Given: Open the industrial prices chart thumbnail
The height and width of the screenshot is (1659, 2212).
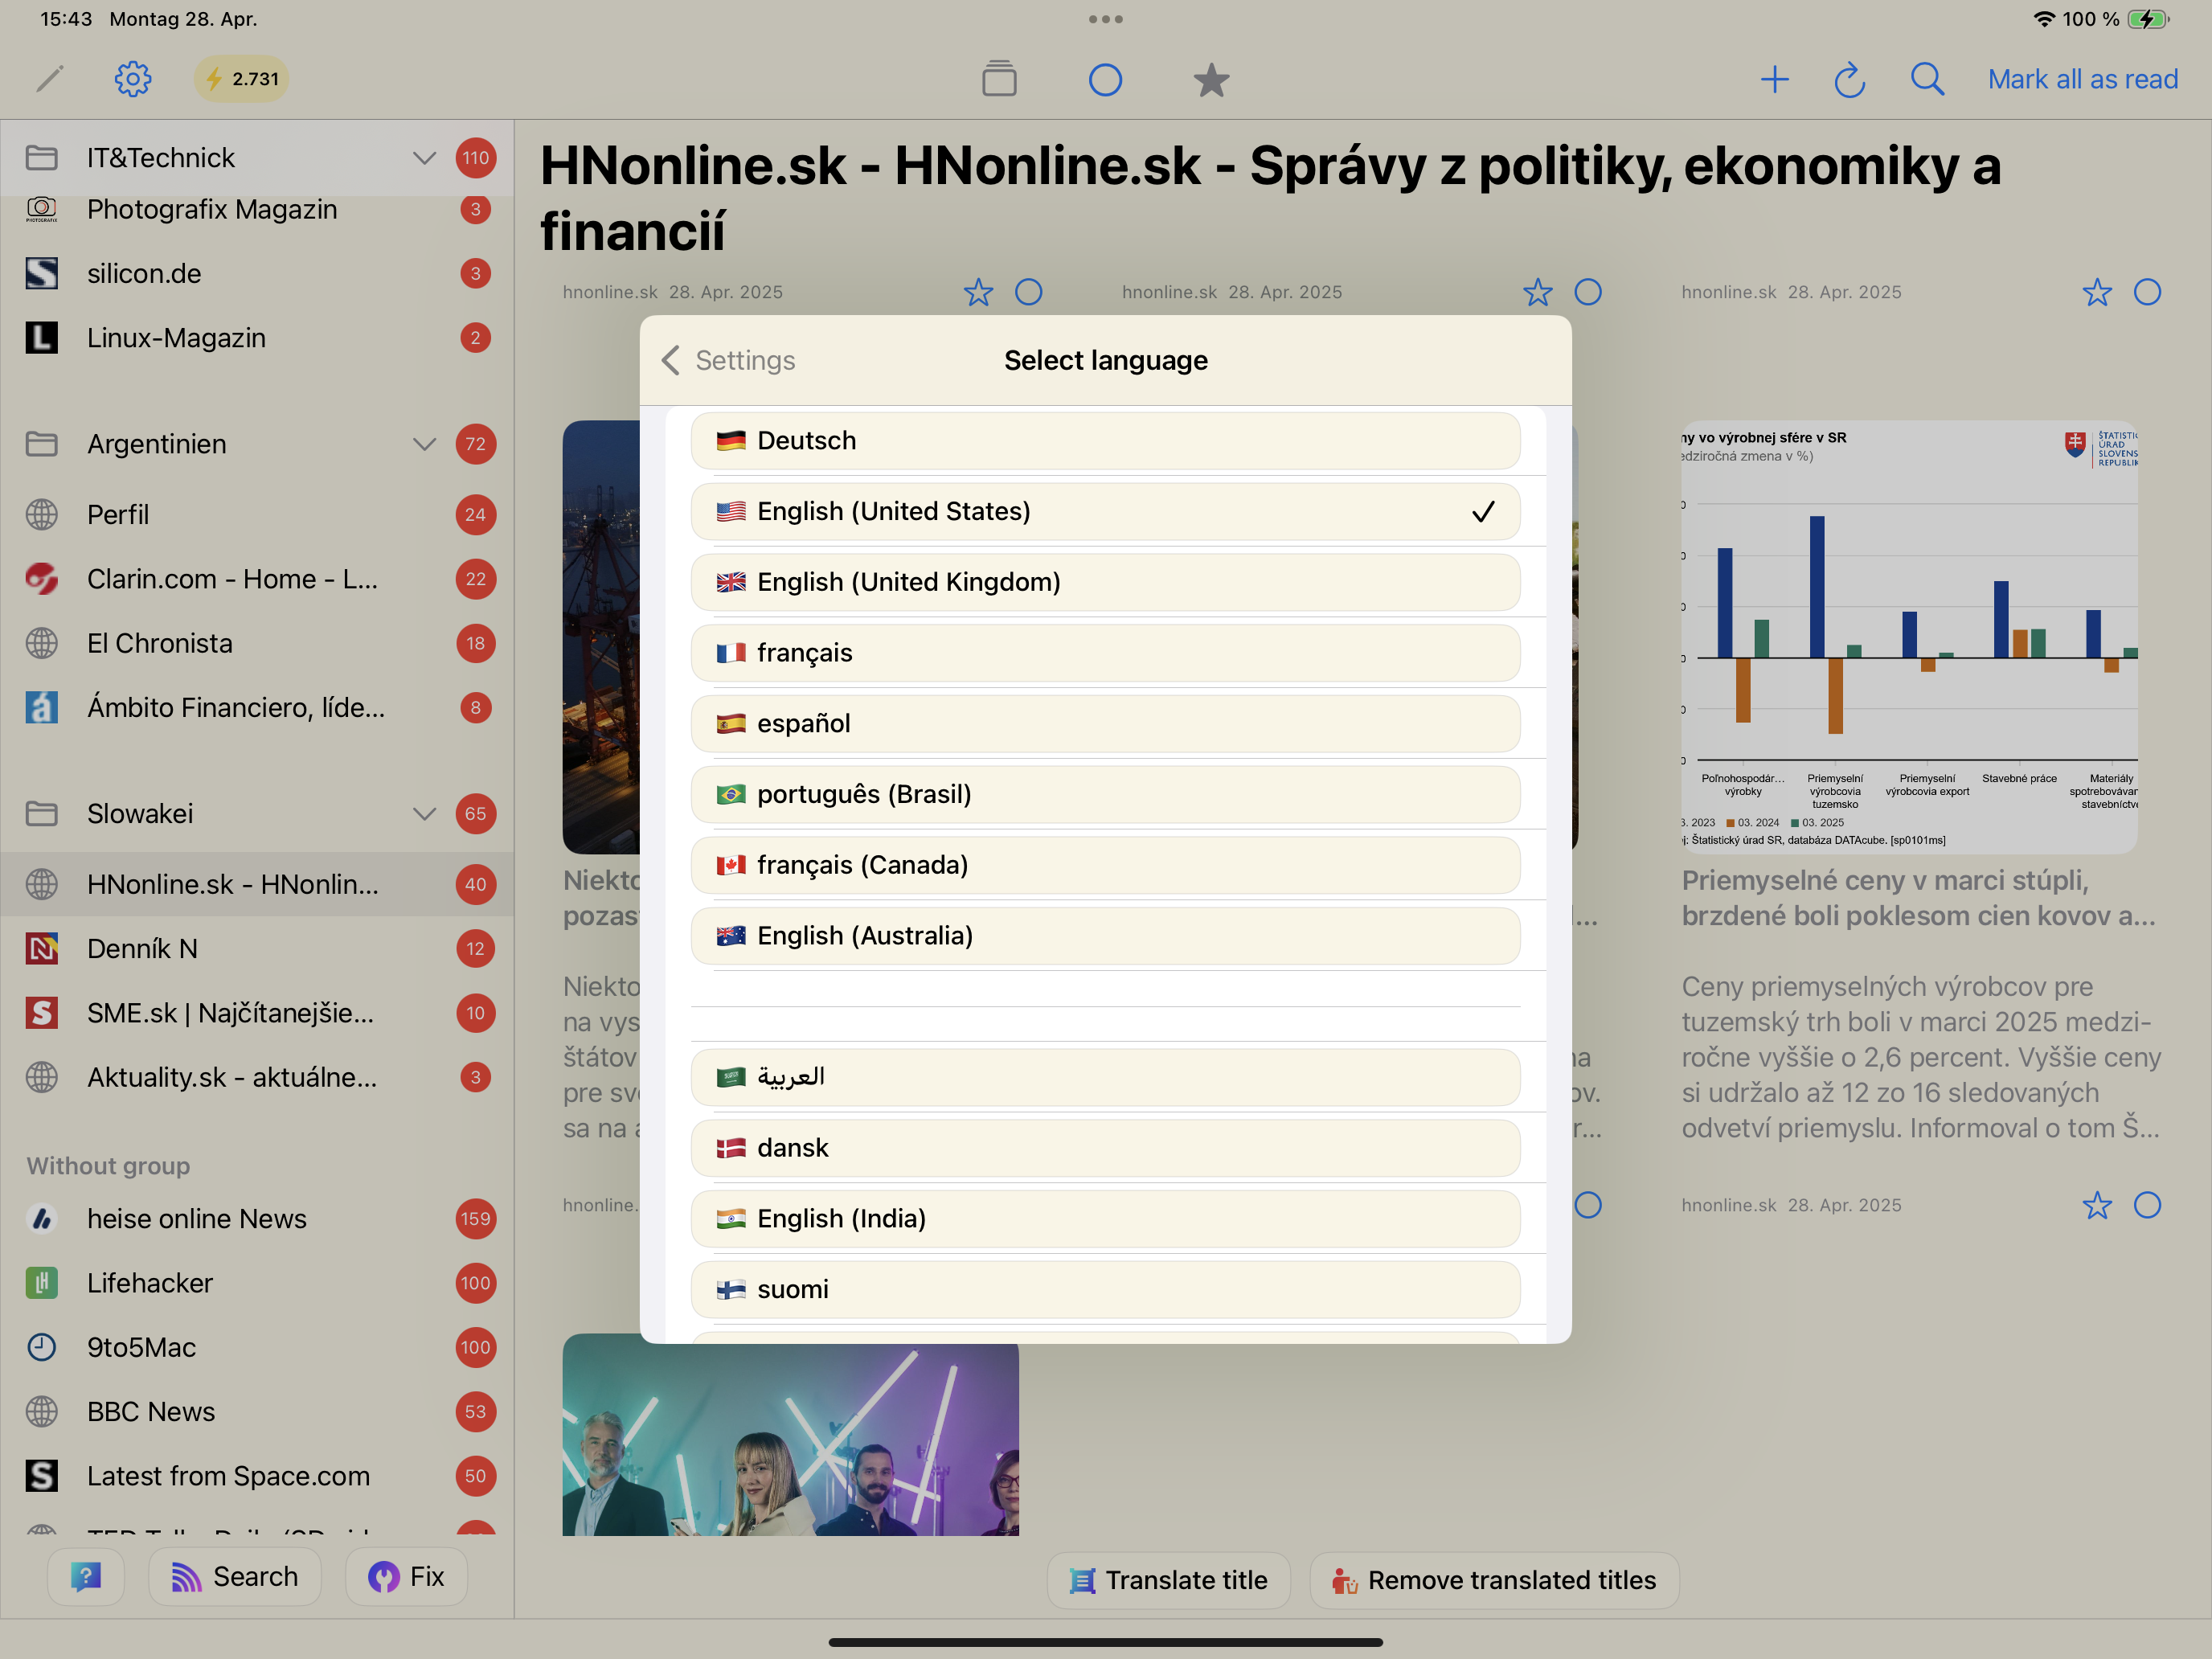Looking at the screenshot, I should (1910, 637).
